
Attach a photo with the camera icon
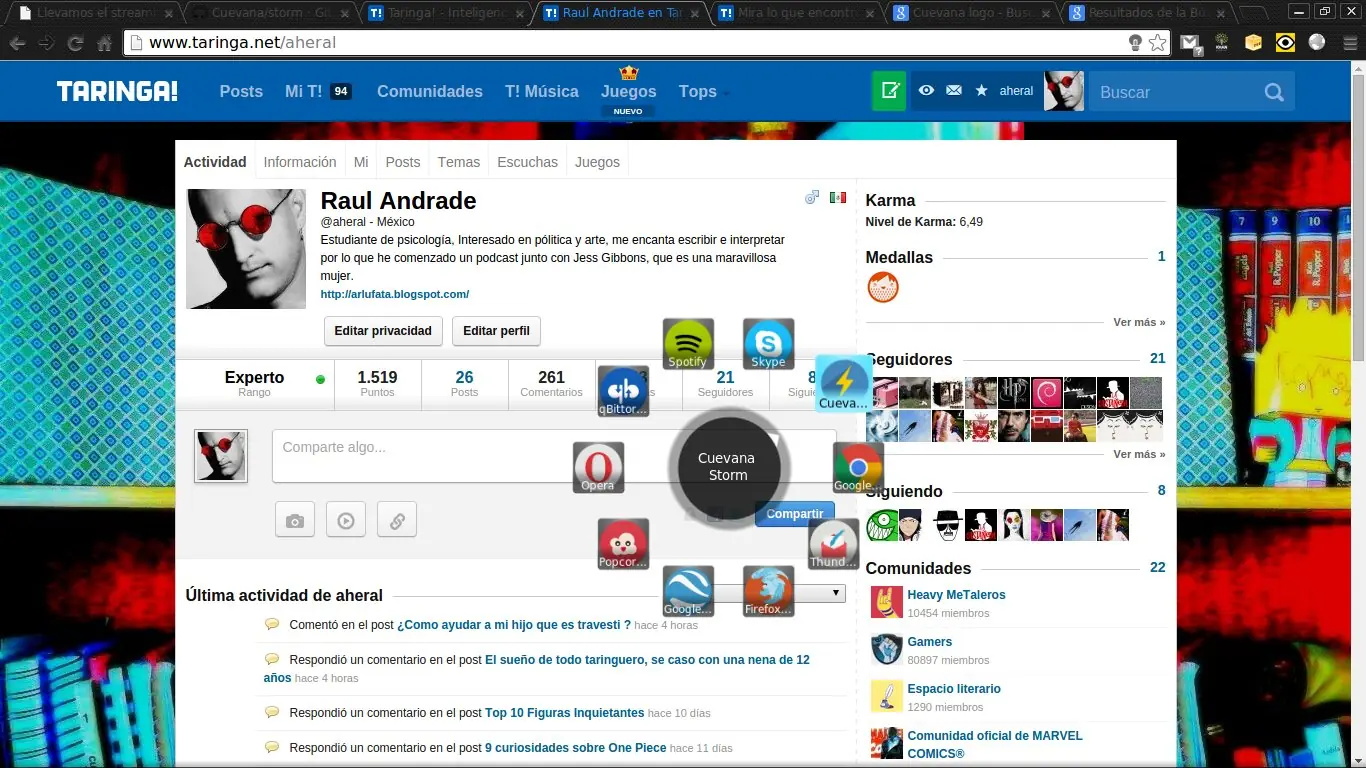295,520
